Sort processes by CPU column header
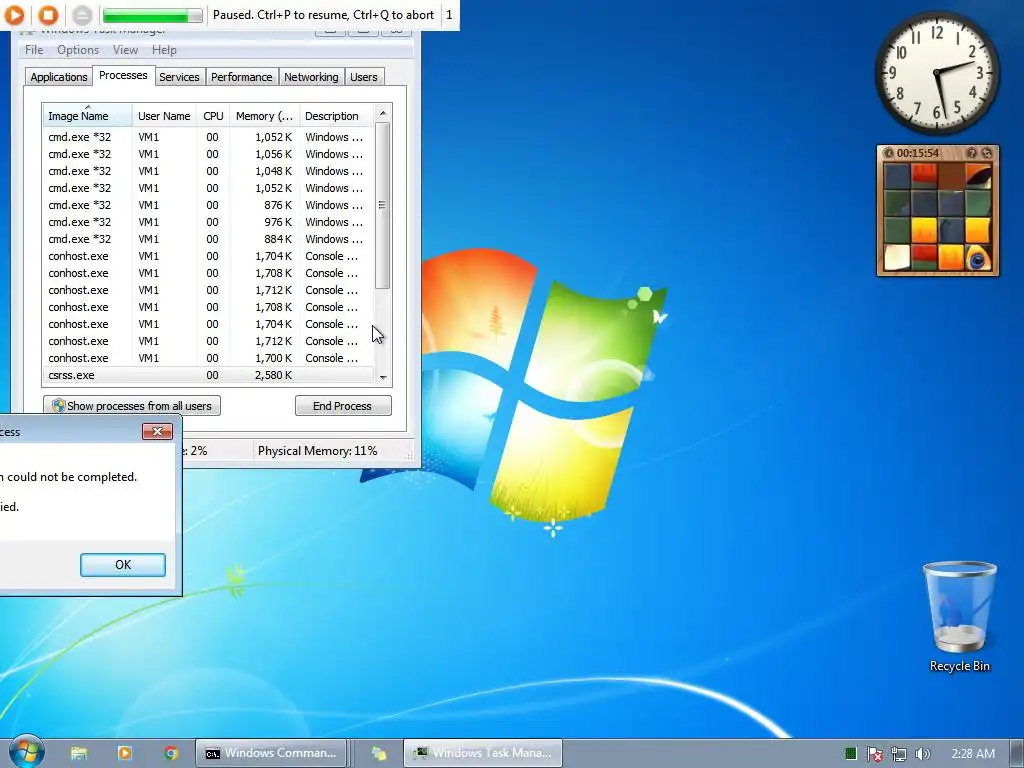The width and height of the screenshot is (1024, 768). click(x=213, y=116)
